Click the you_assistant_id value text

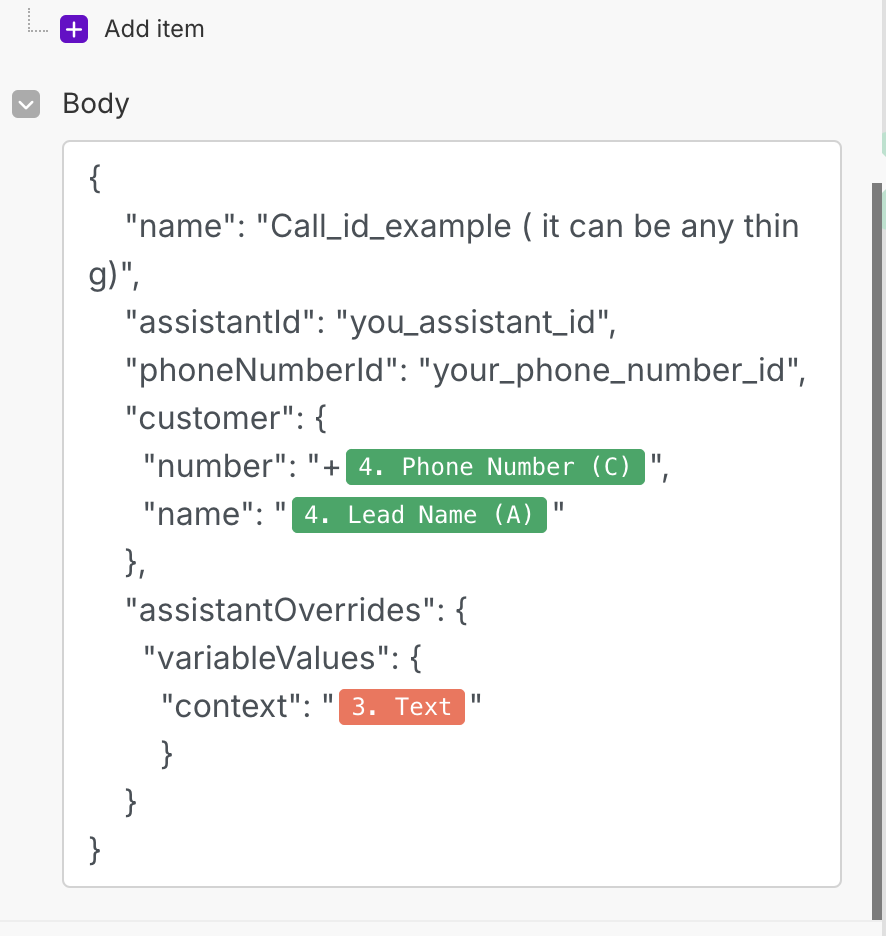click(x=474, y=323)
